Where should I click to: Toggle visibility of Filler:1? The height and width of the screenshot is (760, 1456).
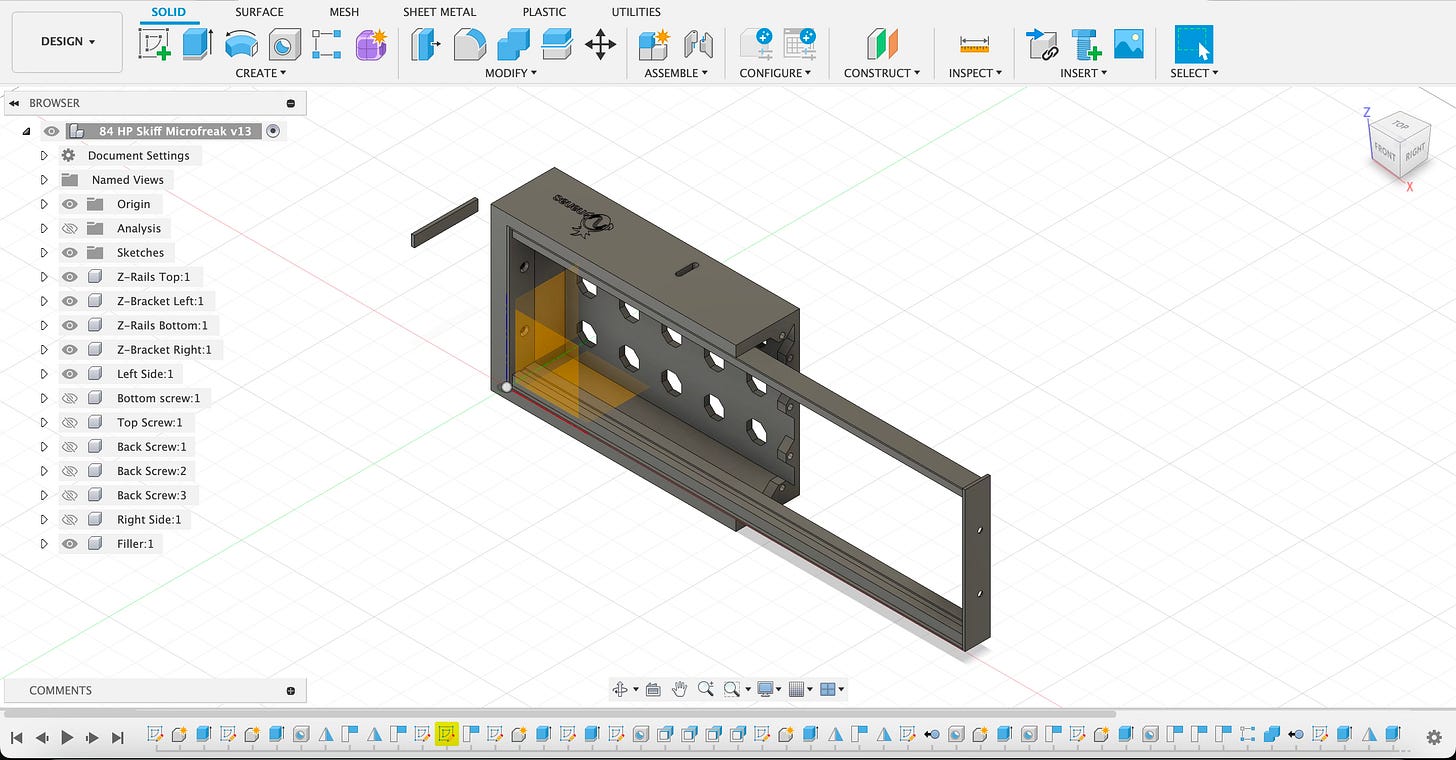70,544
